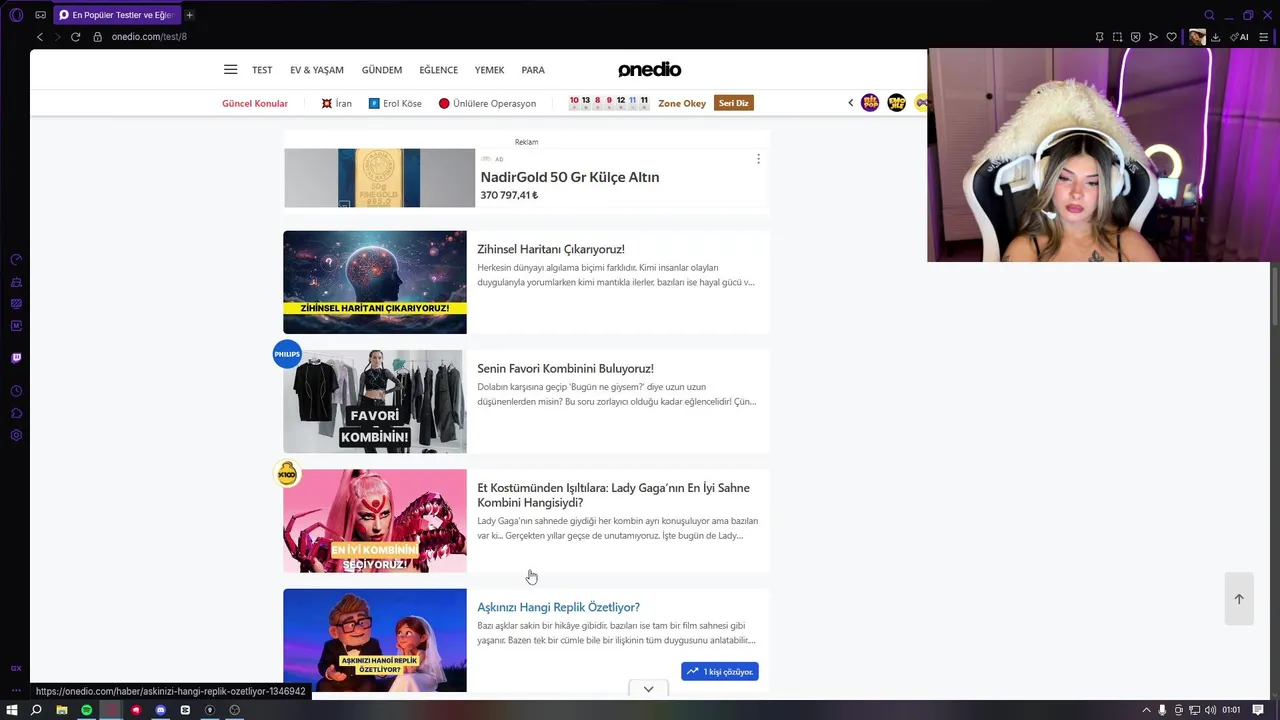Open the Biz Pop game icon
1280x720 pixels.
coord(870,103)
